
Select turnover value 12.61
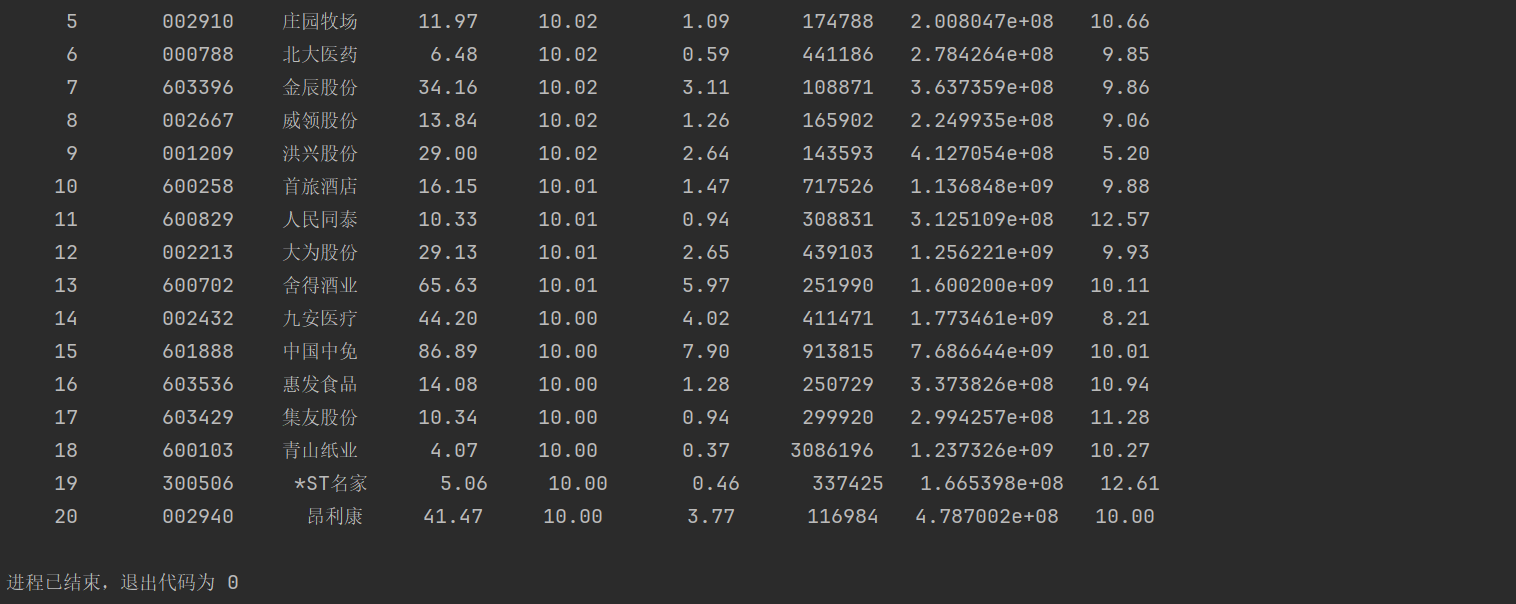[x=1130, y=483]
